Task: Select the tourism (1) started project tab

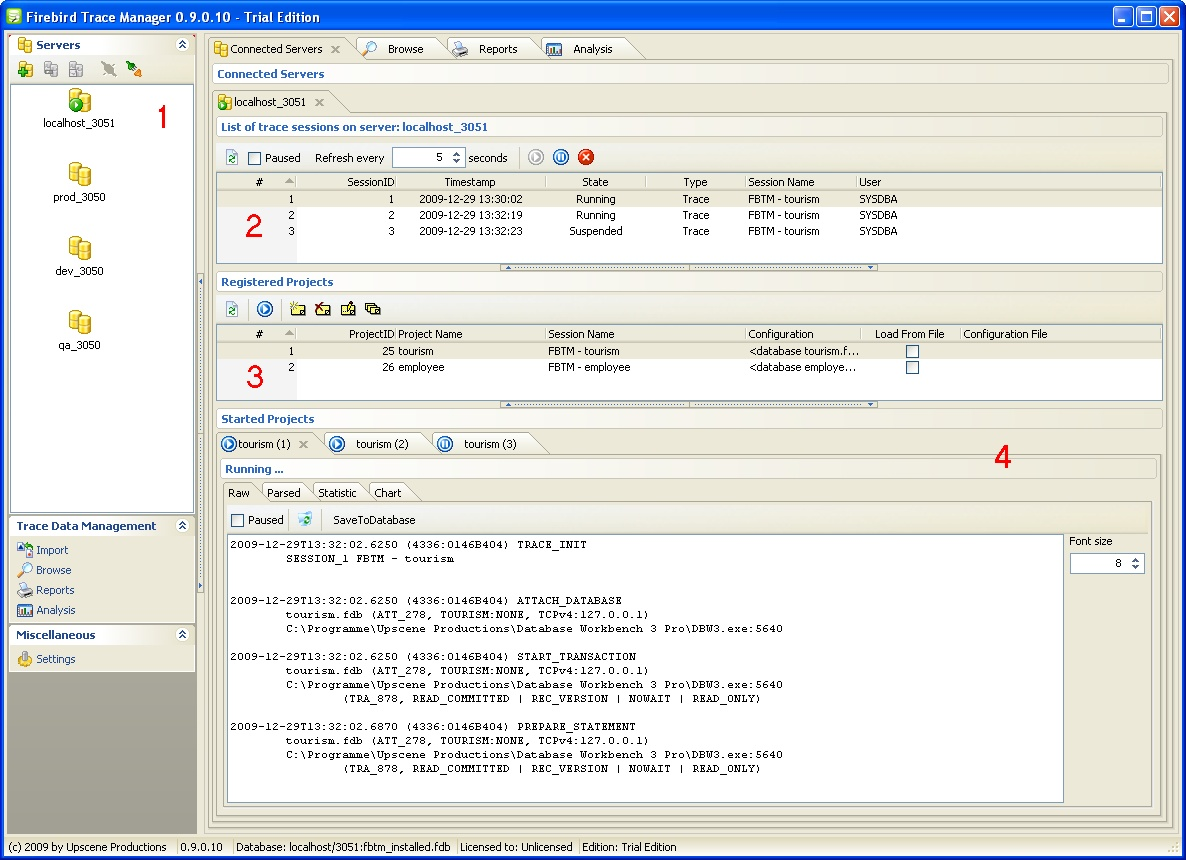Action: pyautogui.click(x=264, y=444)
